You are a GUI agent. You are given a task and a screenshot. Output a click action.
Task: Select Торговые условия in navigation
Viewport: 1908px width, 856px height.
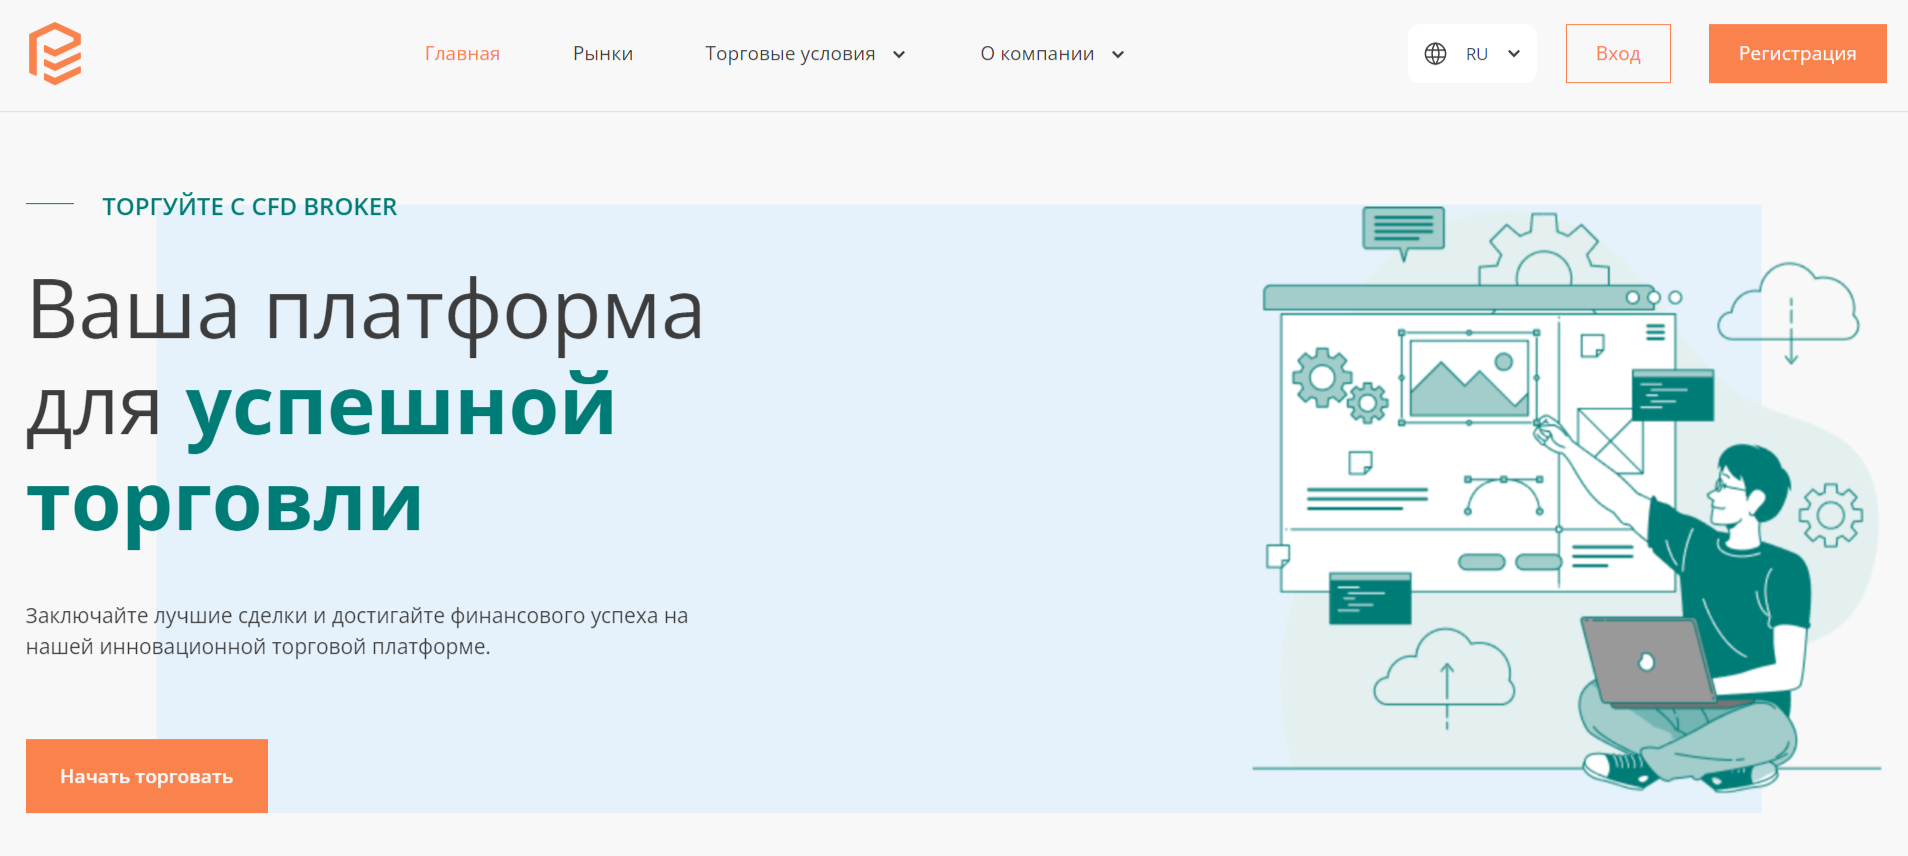pyautogui.click(x=789, y=54)
